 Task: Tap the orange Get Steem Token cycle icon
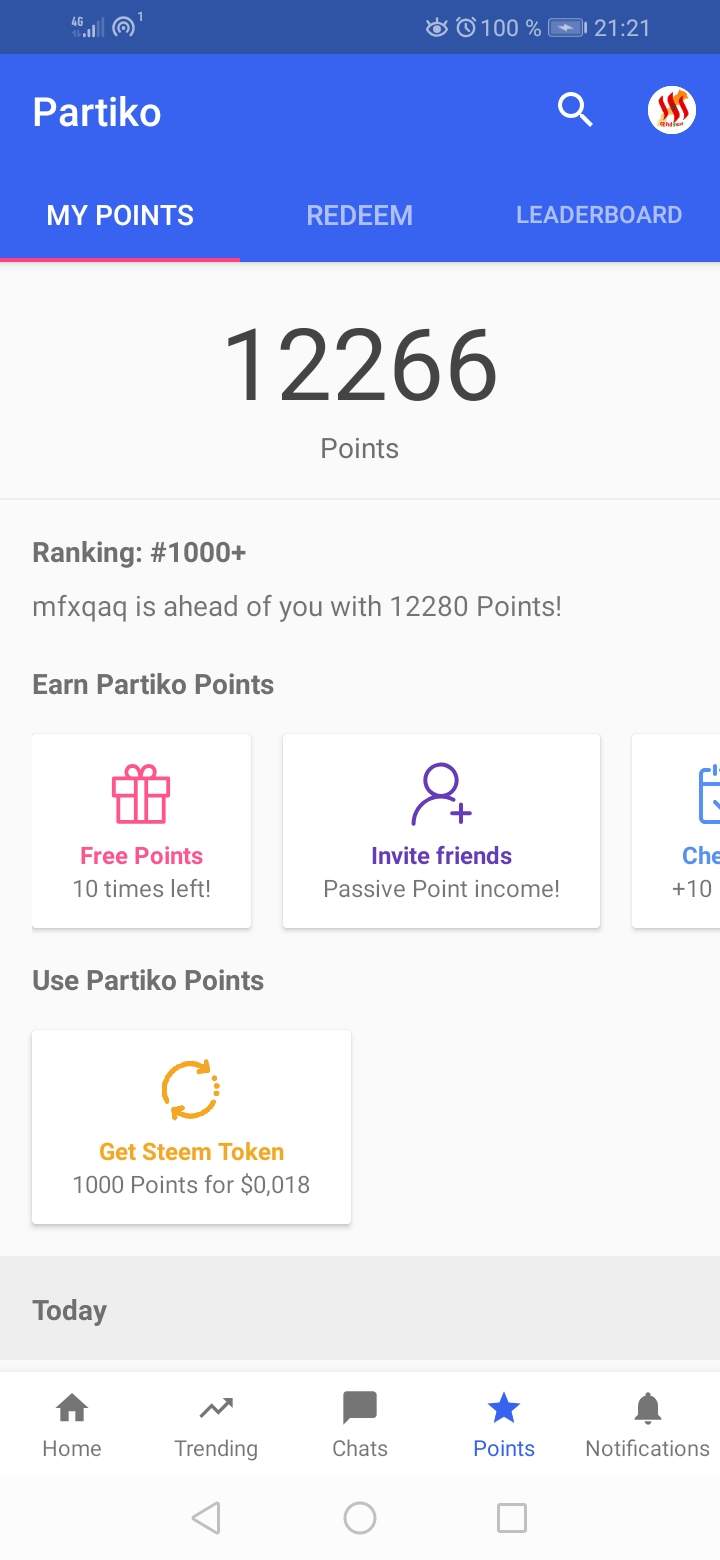(x=191, y=1090)
